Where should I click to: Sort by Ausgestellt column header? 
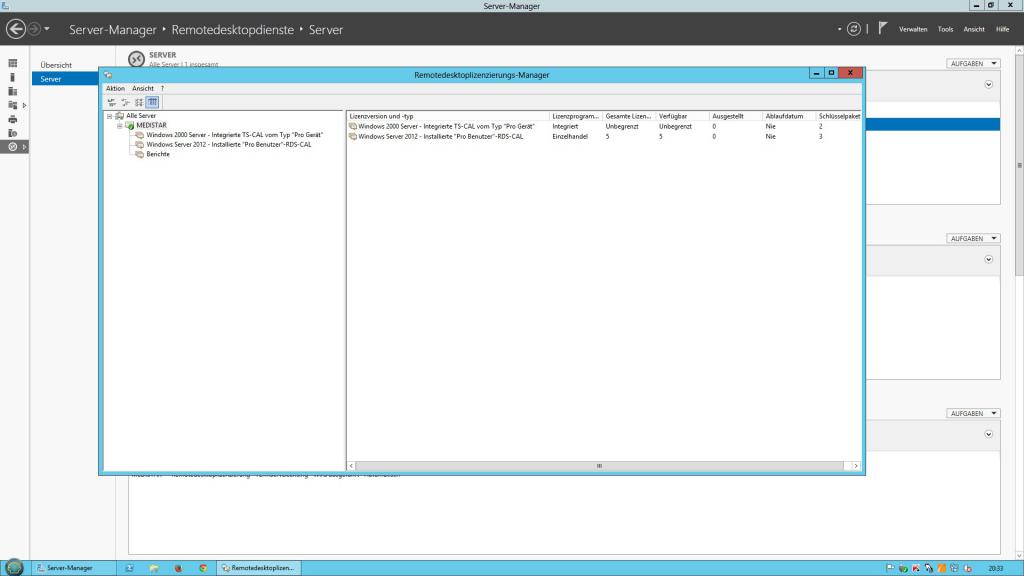pyautogui.click(x=736, y=116)
